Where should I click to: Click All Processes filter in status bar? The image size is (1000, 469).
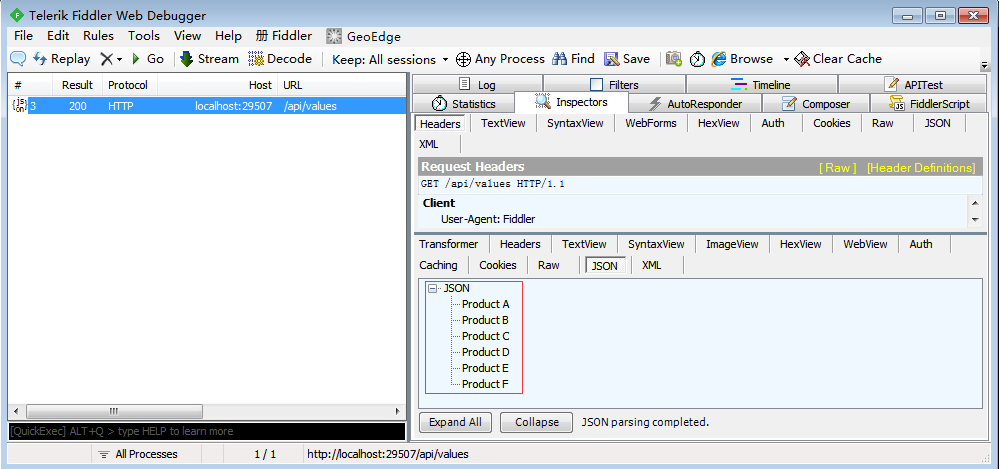coord(138,454)
